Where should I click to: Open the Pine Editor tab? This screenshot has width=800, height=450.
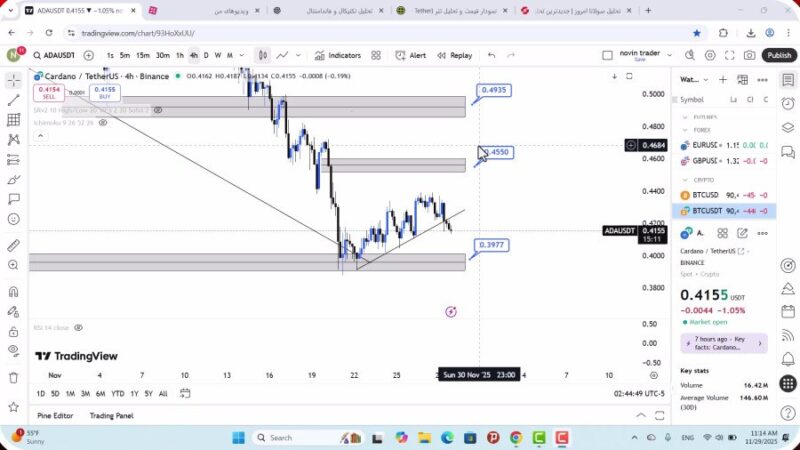coord(55,415)
